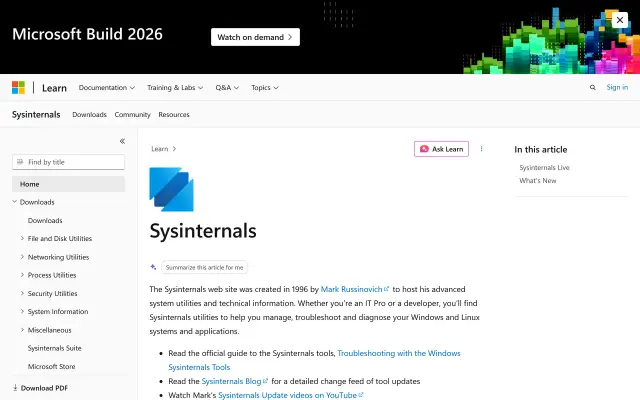Click the Learn brand link
The height and width of the screenshot is (400, 640).
(54, 88)
